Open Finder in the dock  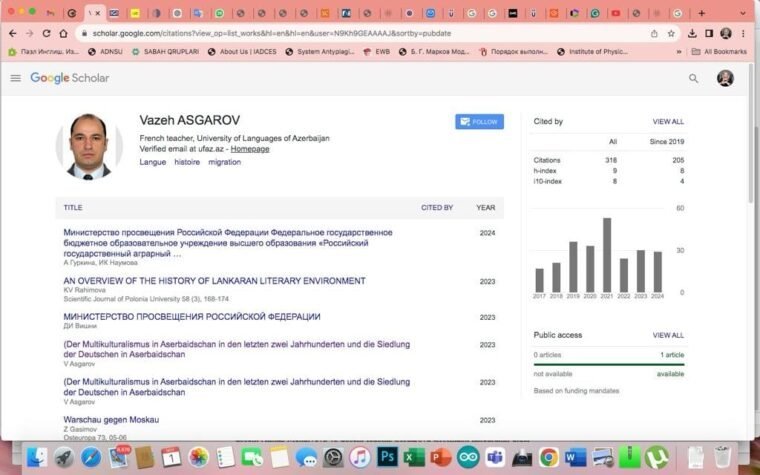(37, 457)
